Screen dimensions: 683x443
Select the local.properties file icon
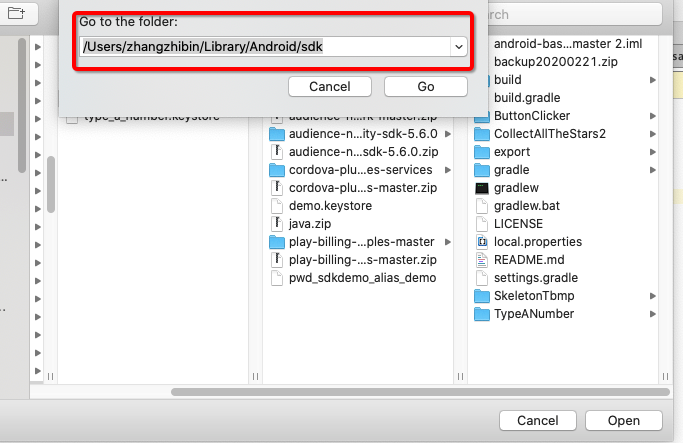(x=482, y=242)
